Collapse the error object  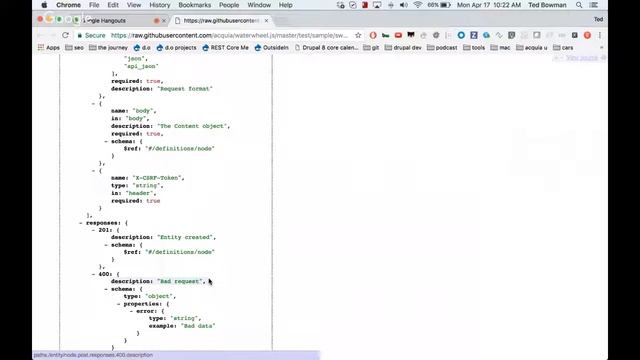131,311
